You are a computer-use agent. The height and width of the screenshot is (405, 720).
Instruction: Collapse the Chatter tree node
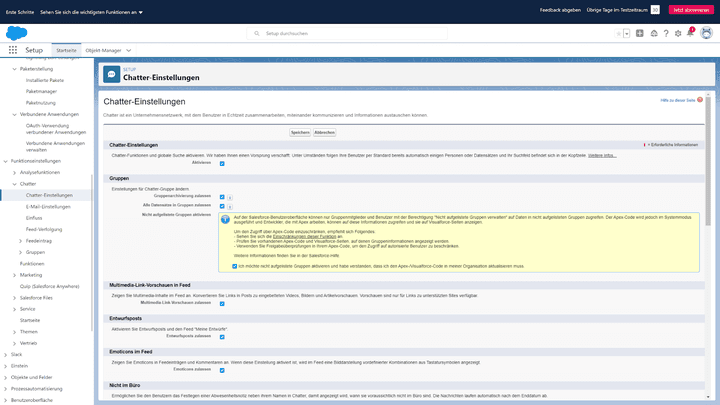pyautogui.click(x=14, y=184)
